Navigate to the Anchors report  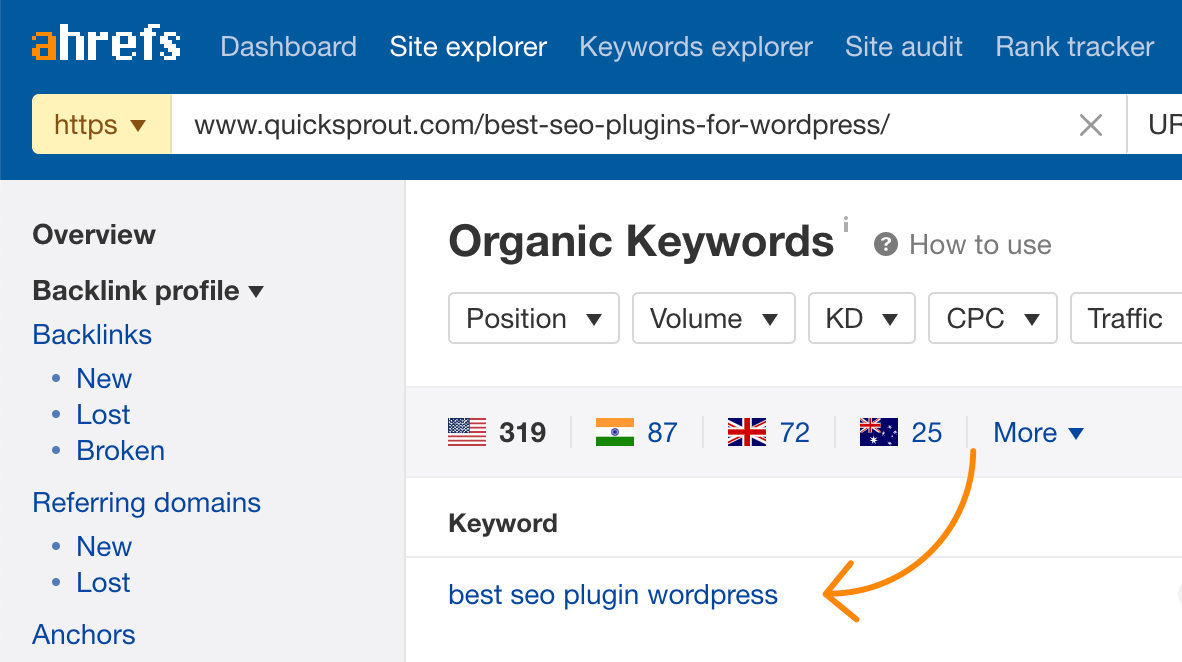point(83,634)
